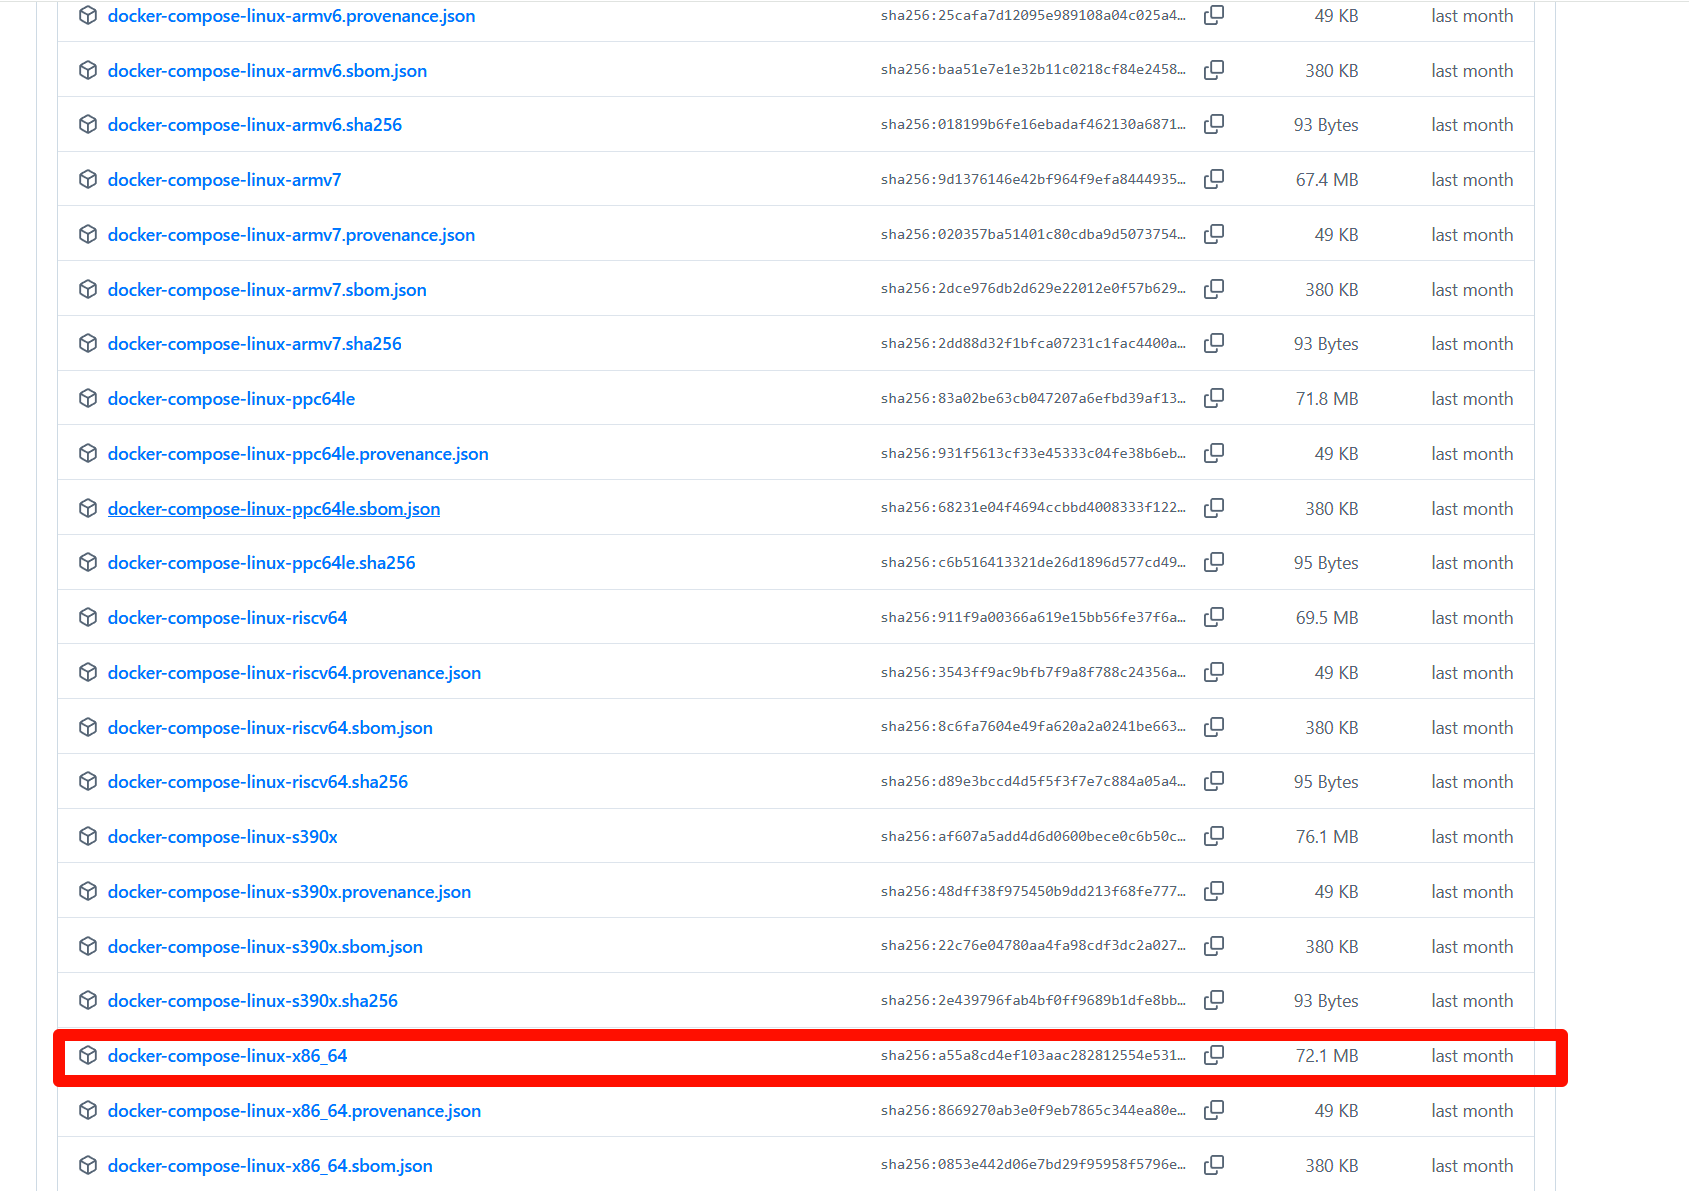Viewport: 1689px width, 1191px height.
Task: Copy digest for docker-compose-linux-armv7.provenance.json
Action: pyautogui.click(x=1213, y=234)
